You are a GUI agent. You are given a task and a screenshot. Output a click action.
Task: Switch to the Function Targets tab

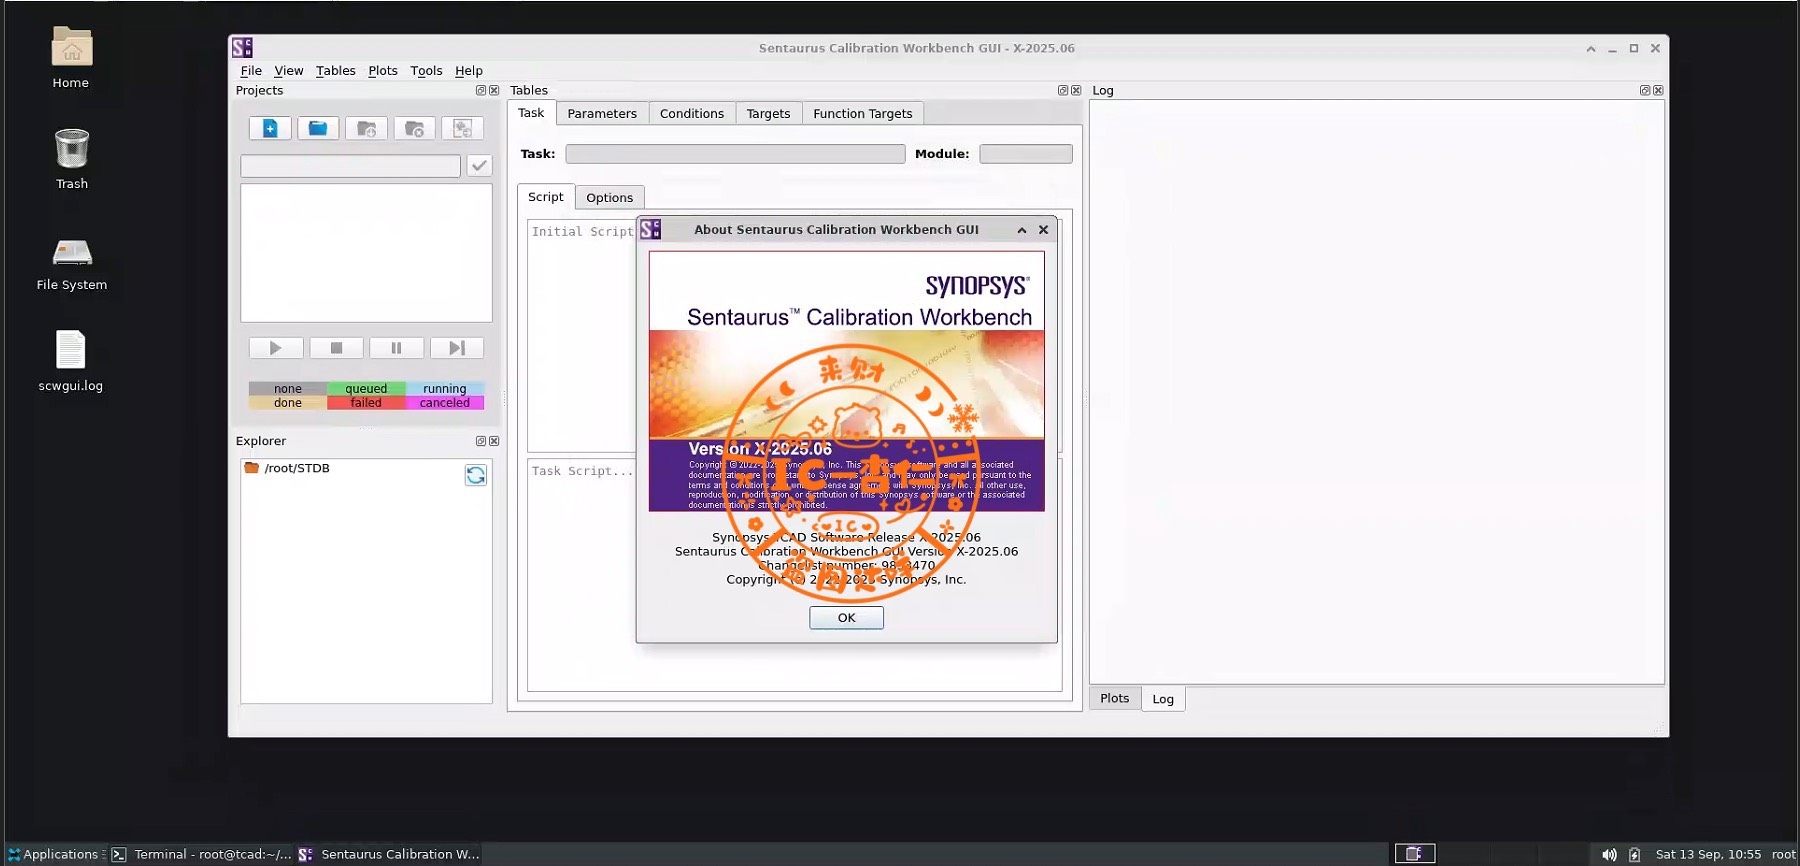click(x=863, y=114)
